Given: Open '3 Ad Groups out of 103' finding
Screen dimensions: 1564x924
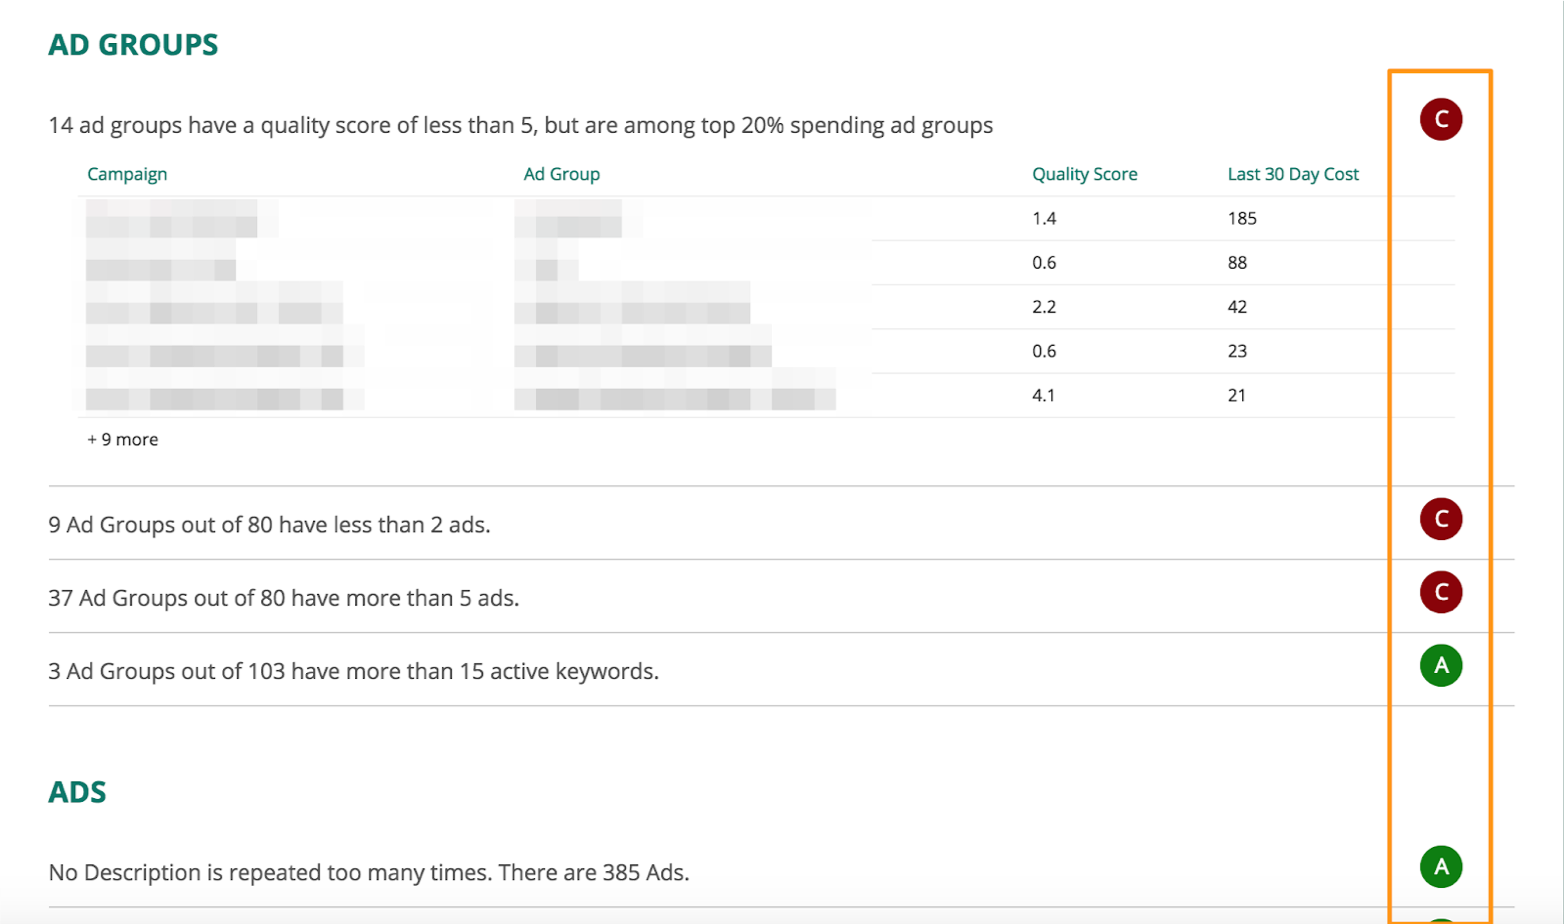Looking at the screenshot, I should [353, 671].
